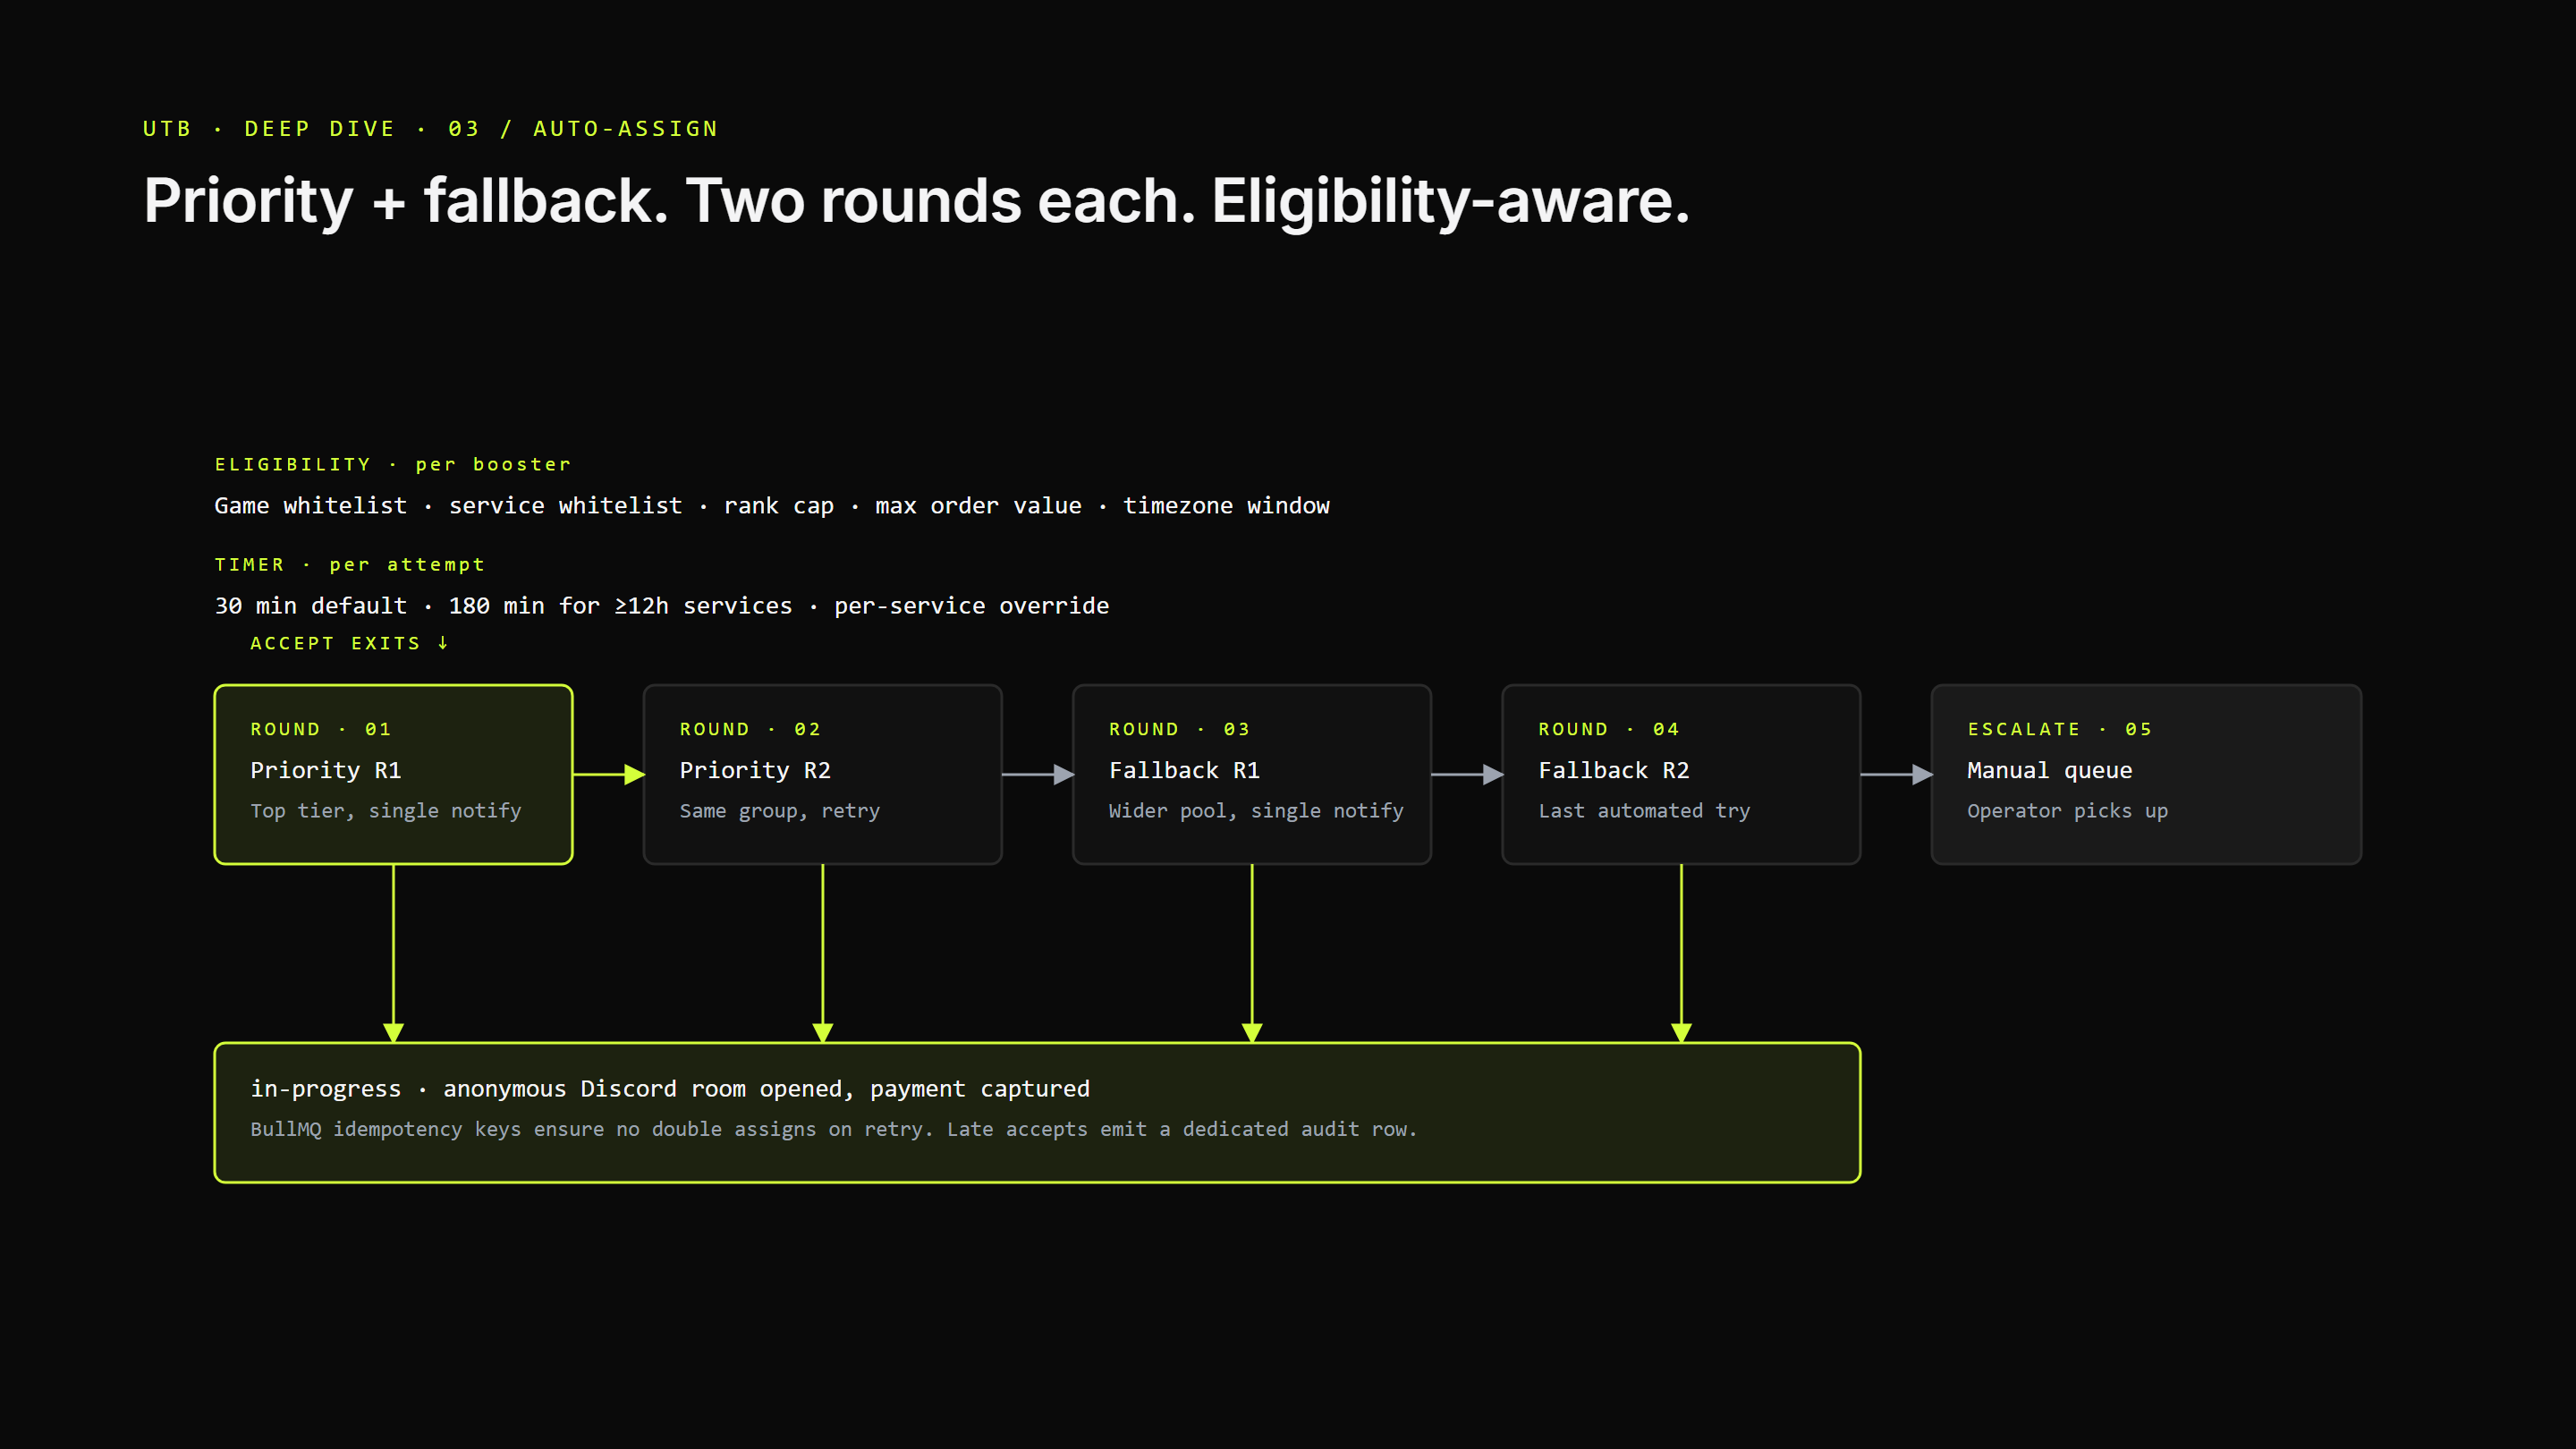Click the 'ROUND · 02' label
Screen dimensions: 2576x1449
tap(750, 729)
